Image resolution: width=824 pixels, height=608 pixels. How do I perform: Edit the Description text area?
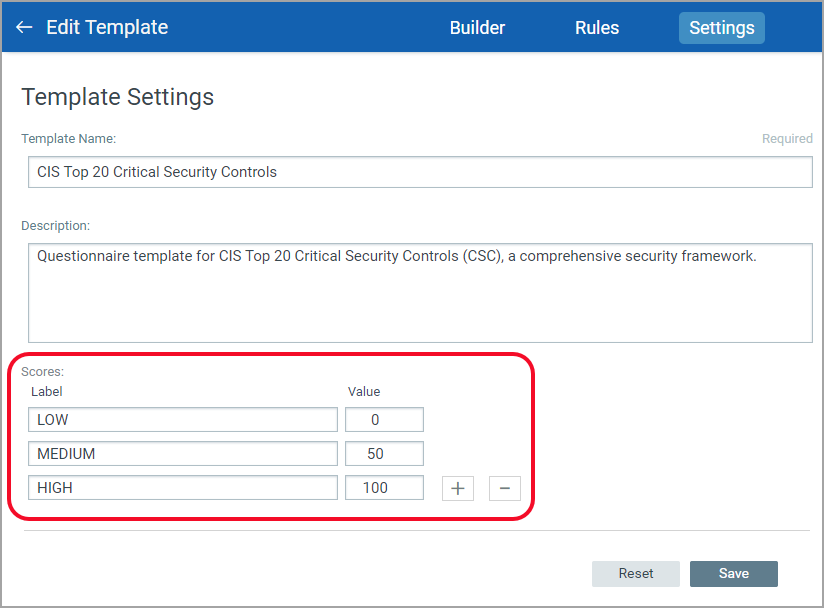(x=420, y=293)
